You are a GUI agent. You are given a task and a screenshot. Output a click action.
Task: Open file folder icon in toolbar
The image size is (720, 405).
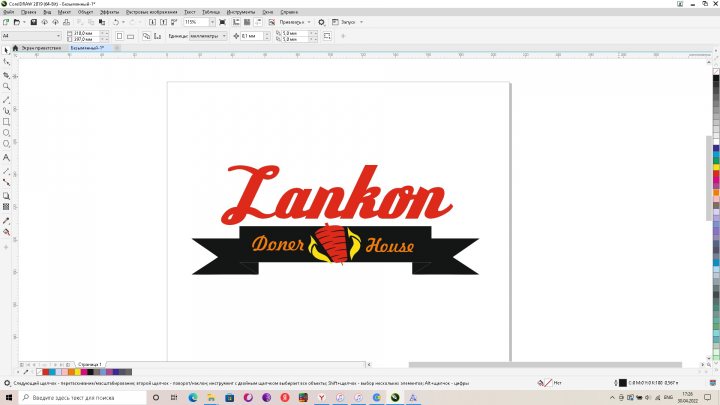pos(17,22)
